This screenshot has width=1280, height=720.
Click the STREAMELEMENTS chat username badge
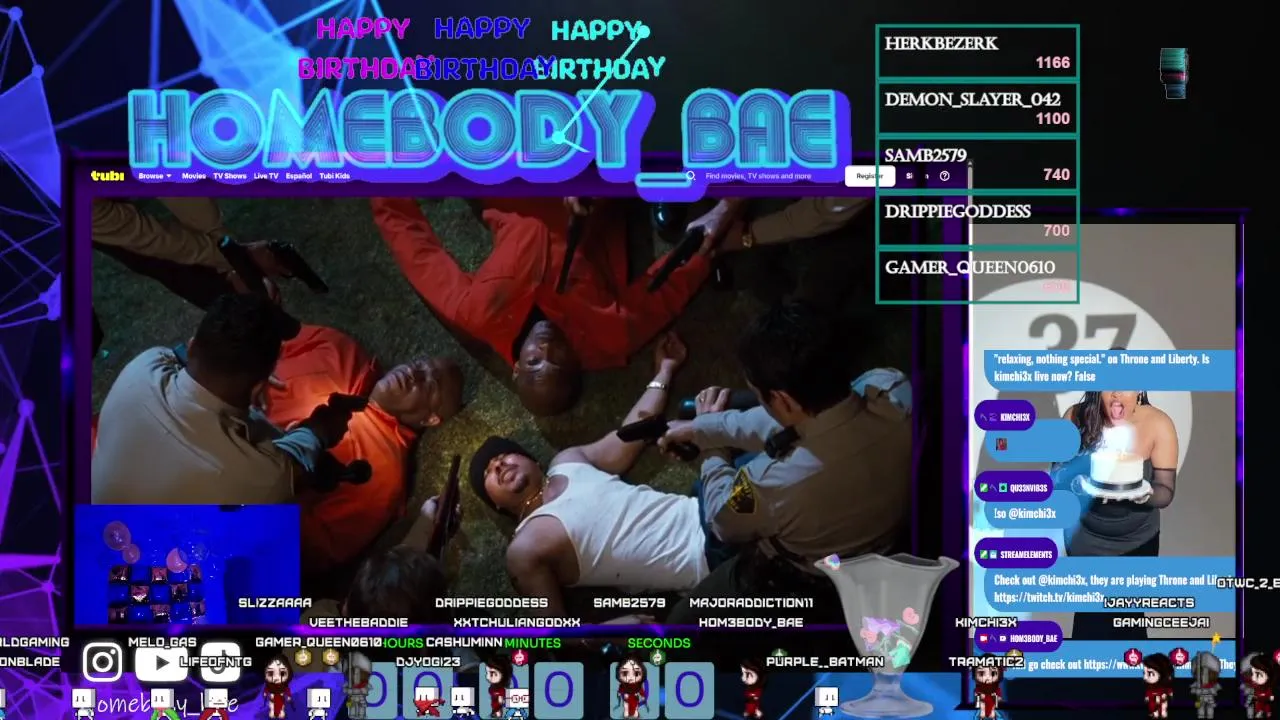pos(1017,554)
